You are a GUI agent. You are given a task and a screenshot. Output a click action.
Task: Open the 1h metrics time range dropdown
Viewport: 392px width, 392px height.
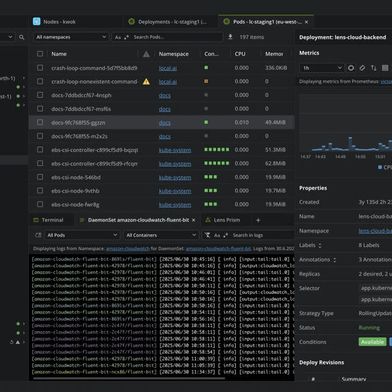[322, 68]
